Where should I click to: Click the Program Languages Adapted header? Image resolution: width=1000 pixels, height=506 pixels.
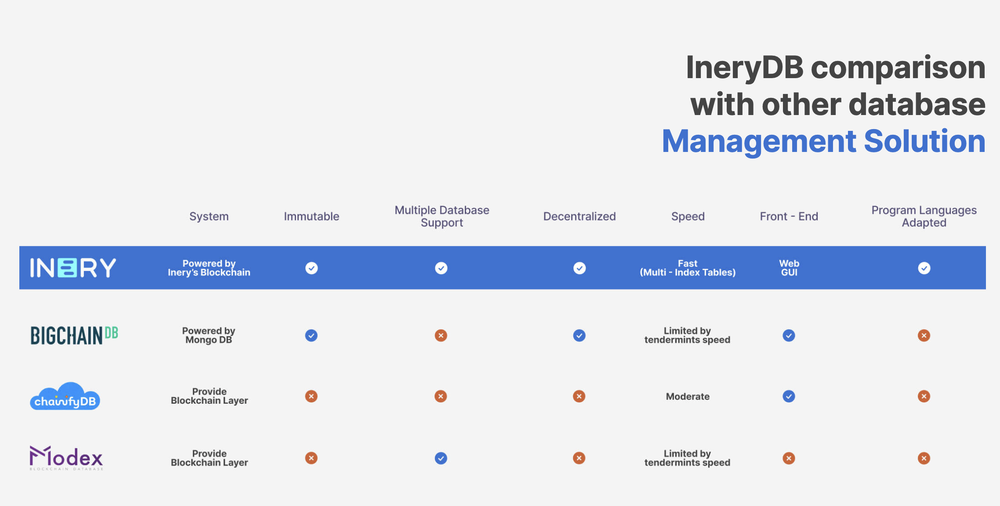(924, 216)
